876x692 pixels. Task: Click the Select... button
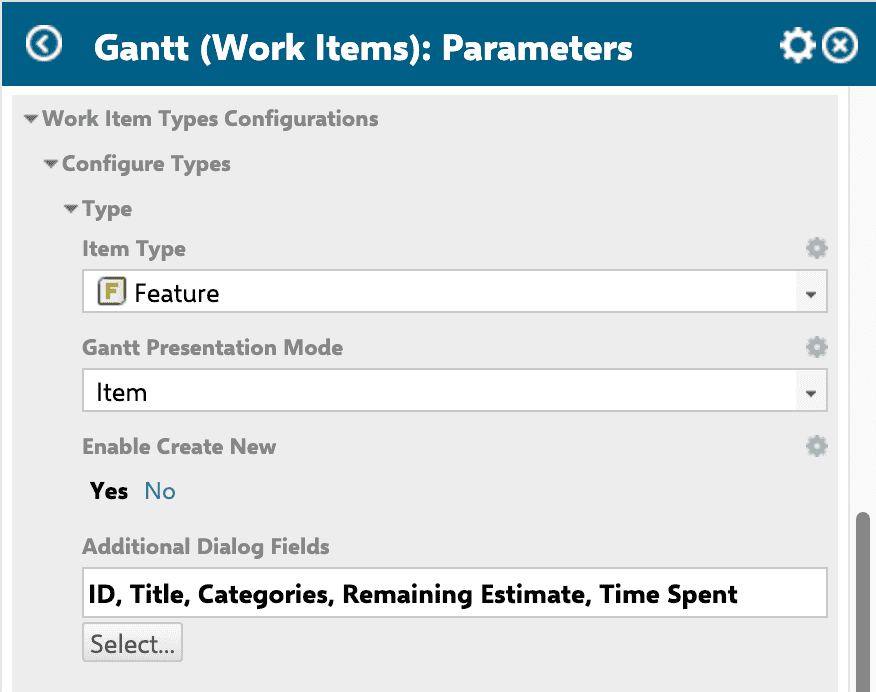point(132,643)
